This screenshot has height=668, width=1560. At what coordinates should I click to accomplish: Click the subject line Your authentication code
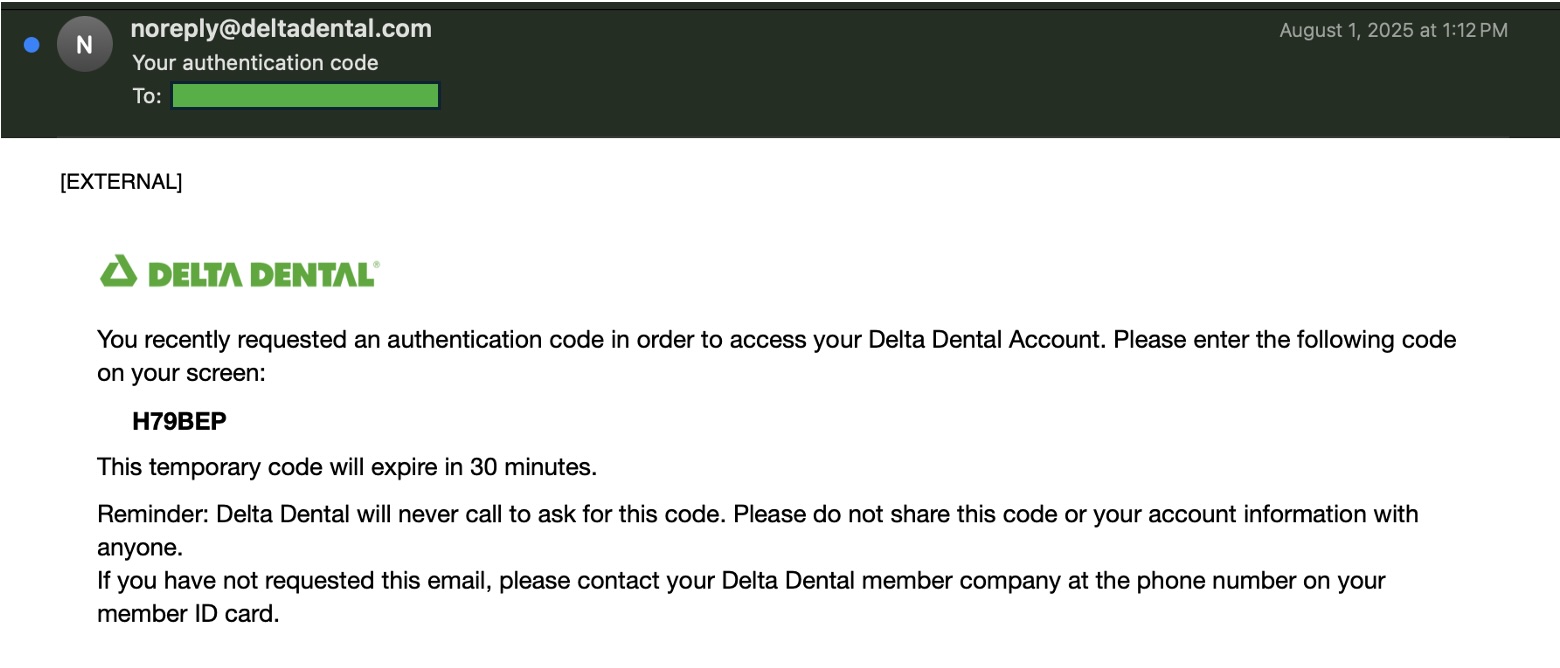[255, 63]
